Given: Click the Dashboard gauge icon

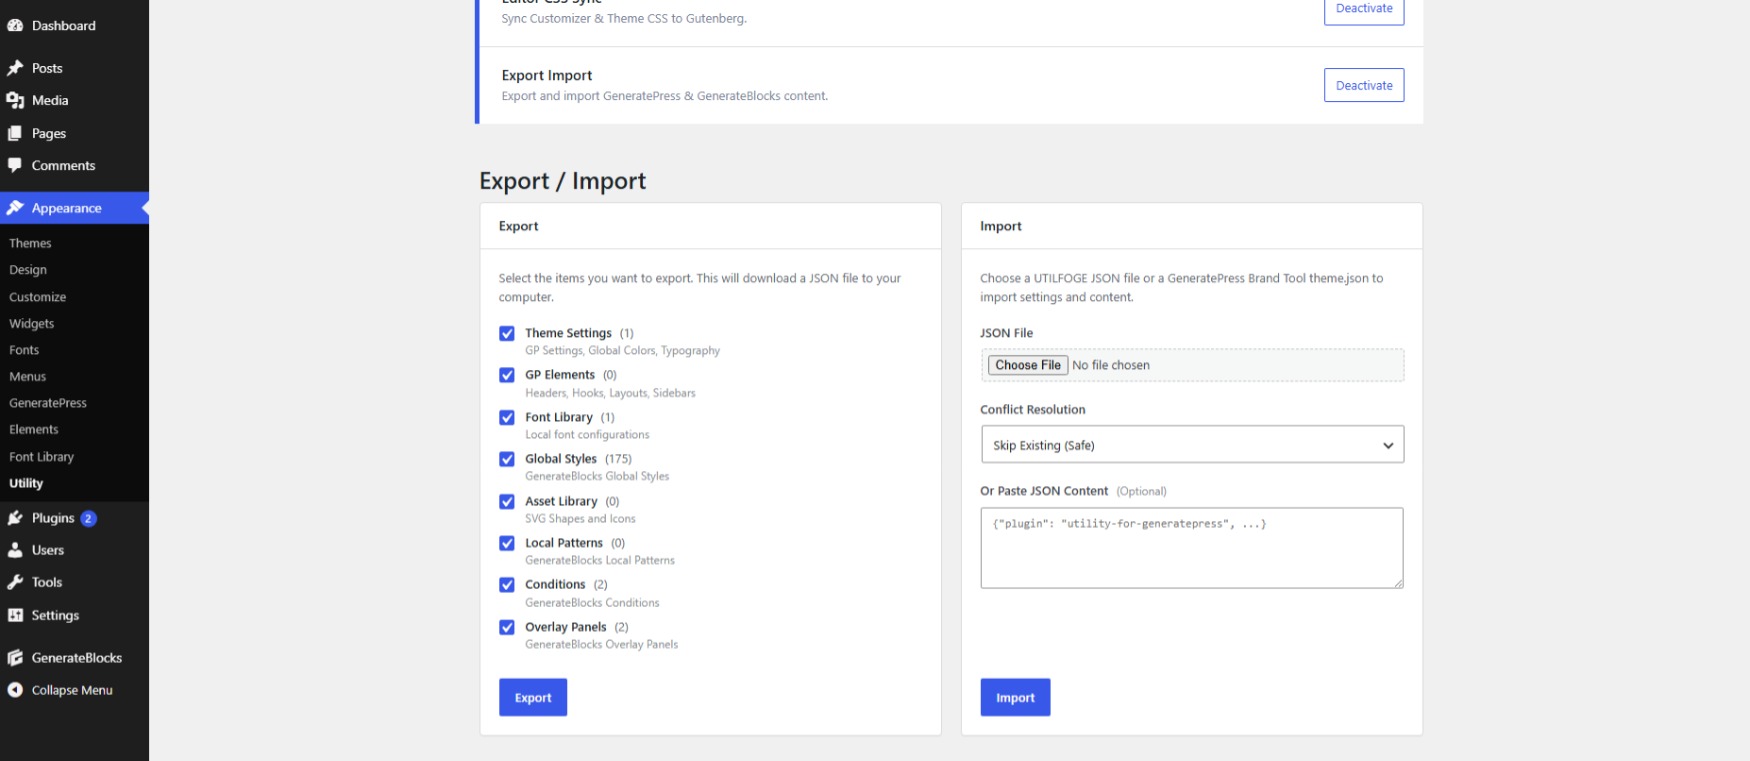Looking at the screenshot, I should coord(15,26).
